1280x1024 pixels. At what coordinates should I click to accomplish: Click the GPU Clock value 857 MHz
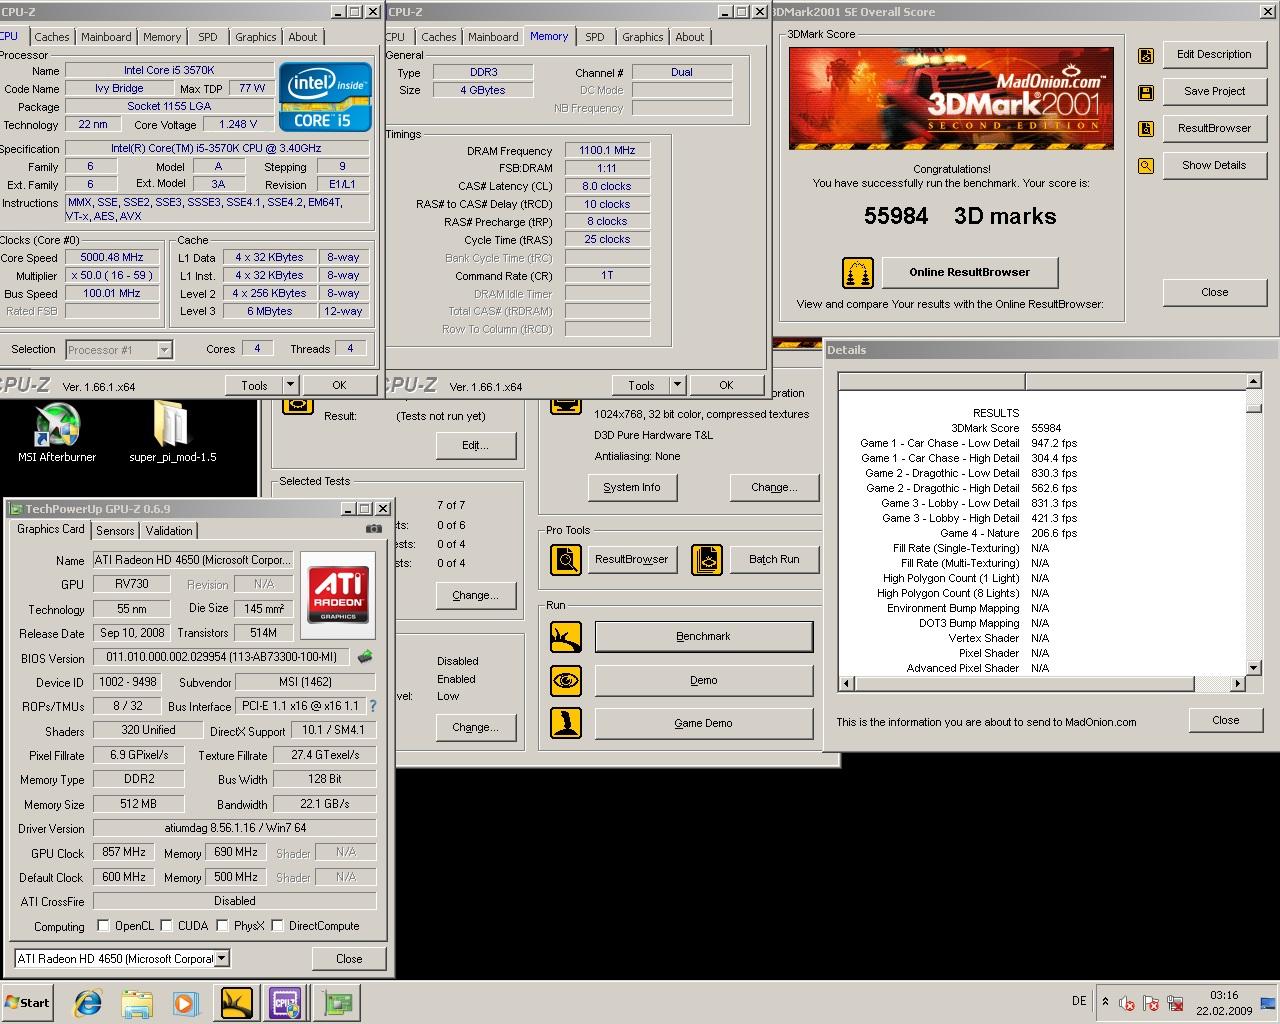point(124,853)
